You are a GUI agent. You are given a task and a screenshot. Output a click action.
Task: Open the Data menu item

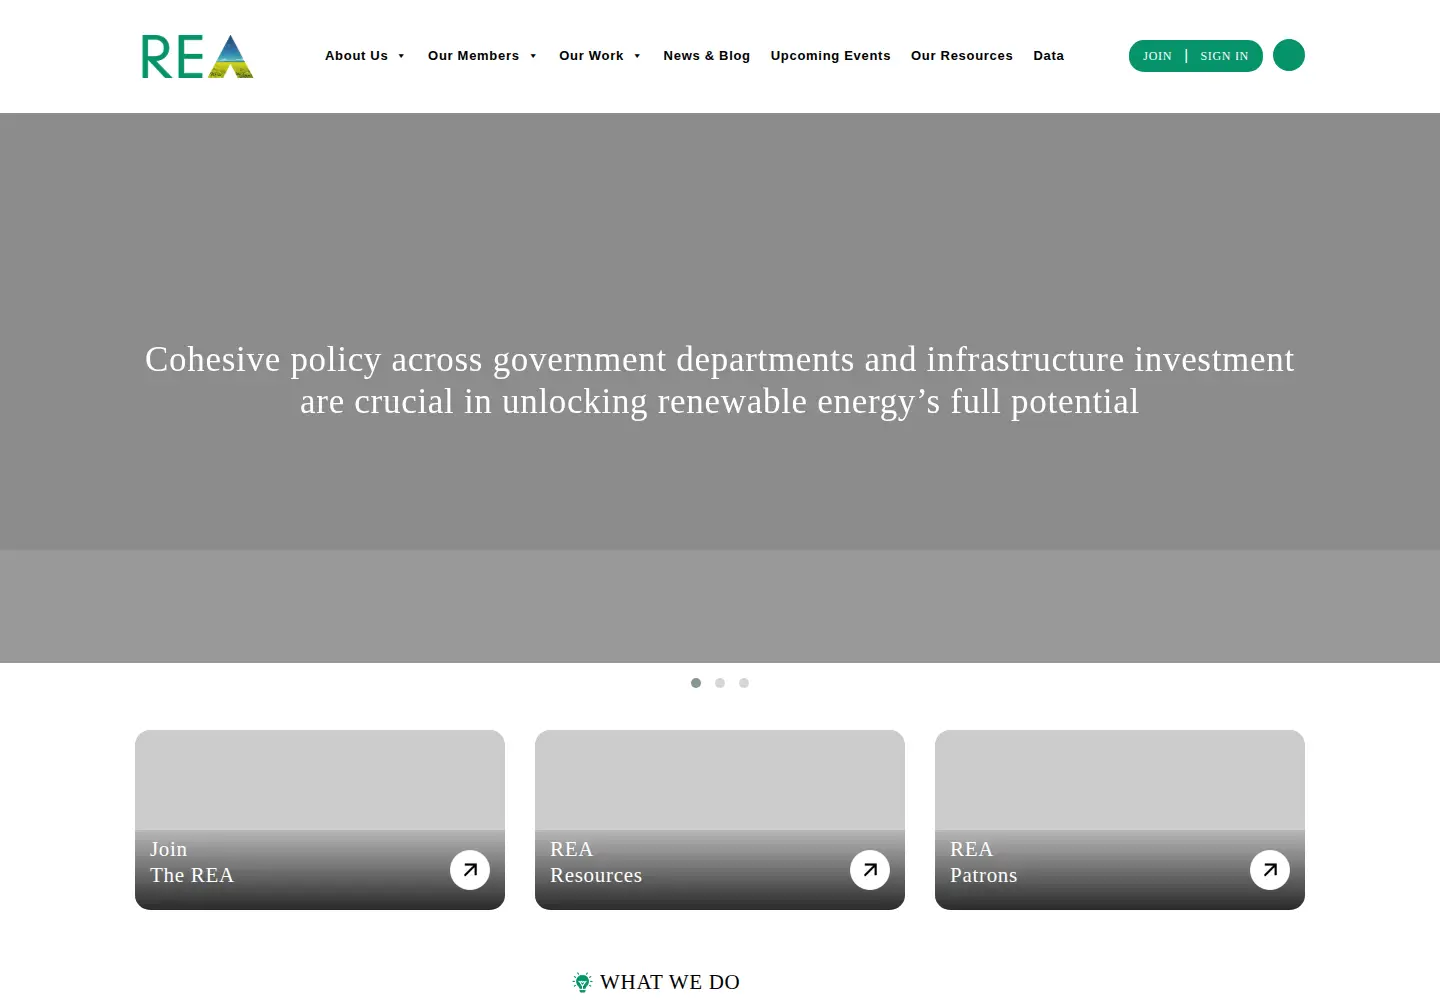(x=1049, y=56)
